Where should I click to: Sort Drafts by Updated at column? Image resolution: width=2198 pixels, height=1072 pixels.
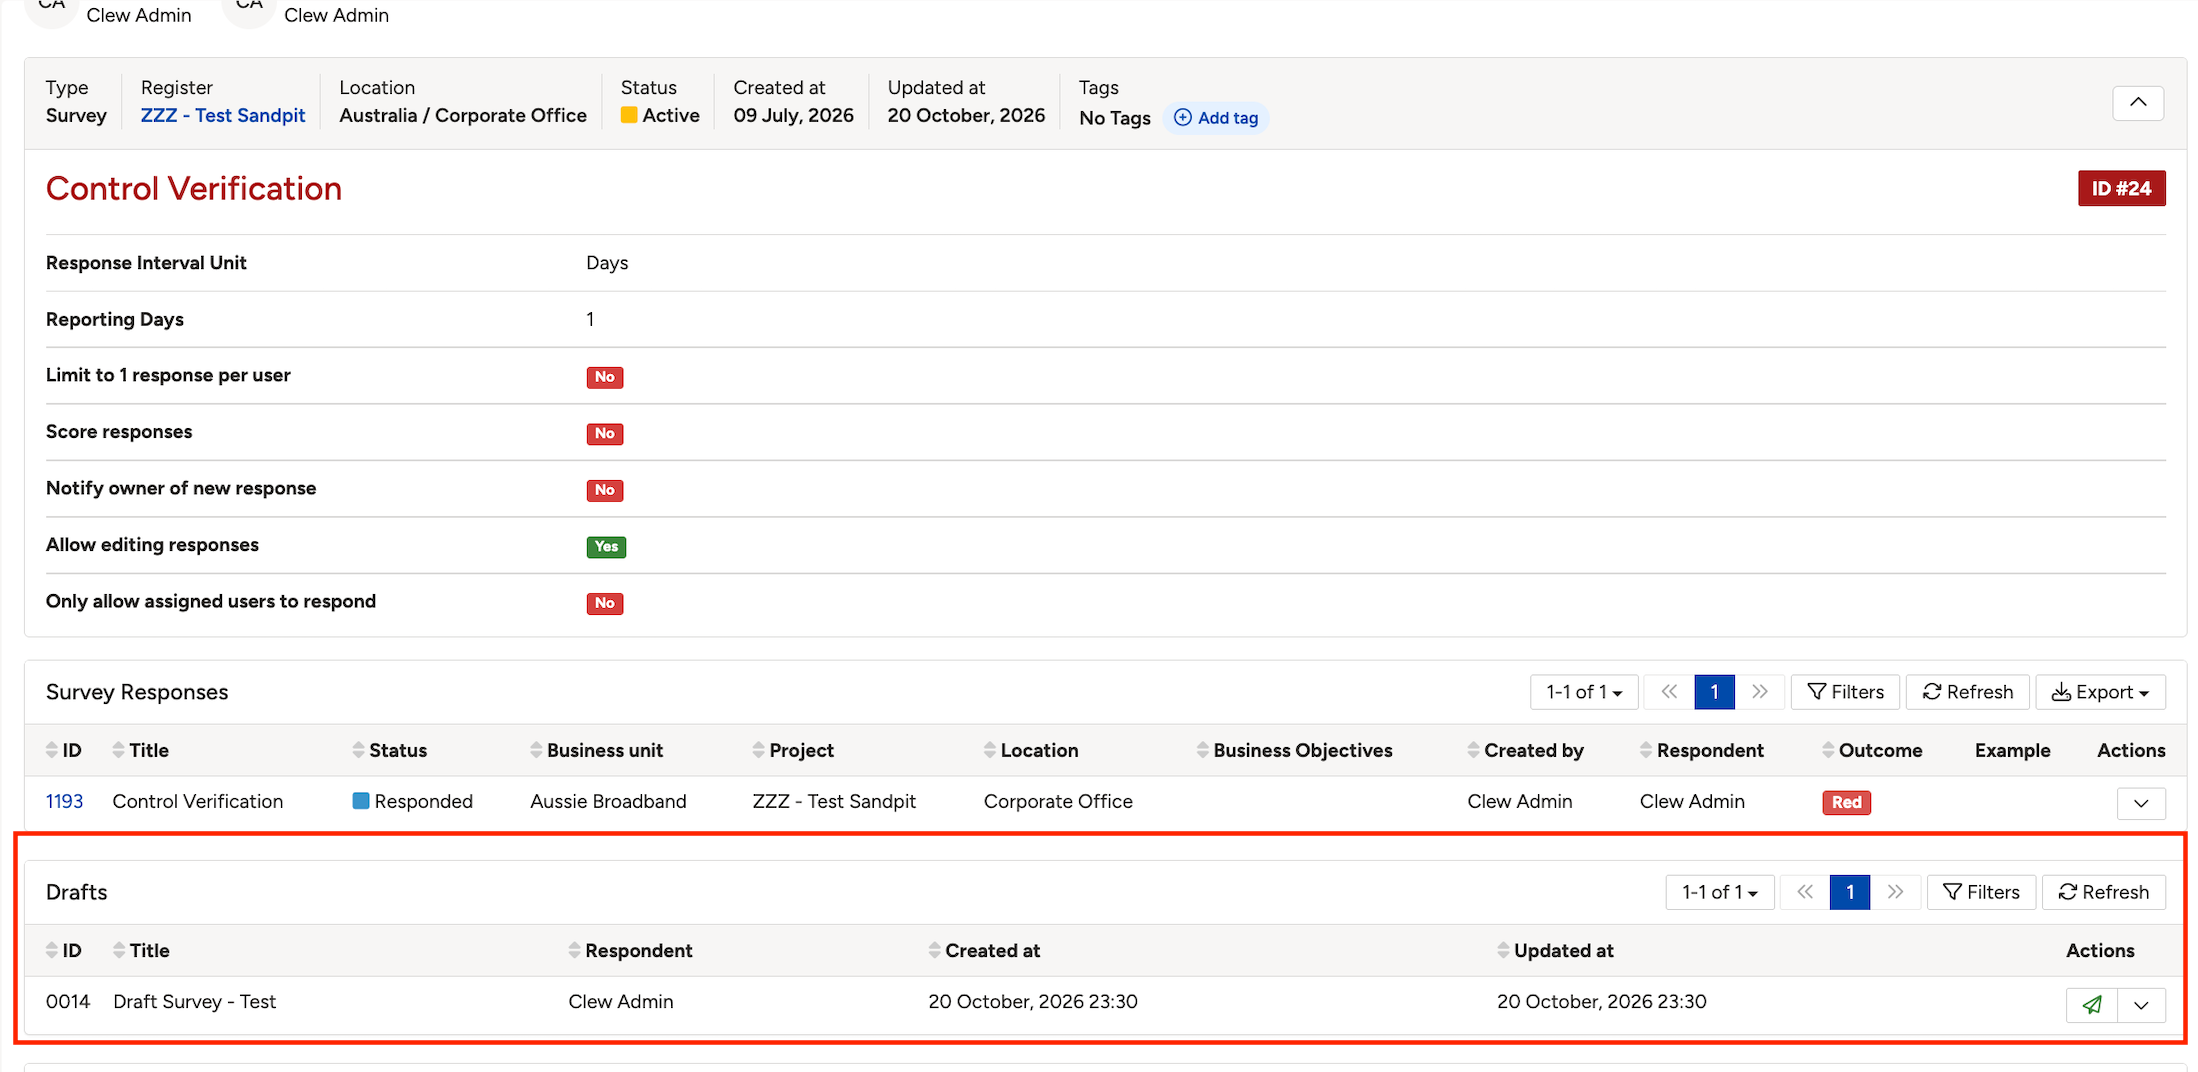coord(1555,950)
